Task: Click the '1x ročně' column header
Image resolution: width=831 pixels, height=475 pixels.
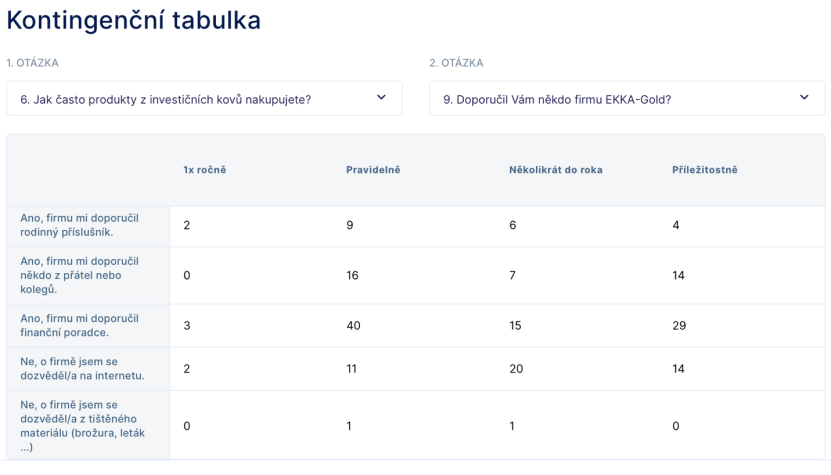Action: coord(205,170)
